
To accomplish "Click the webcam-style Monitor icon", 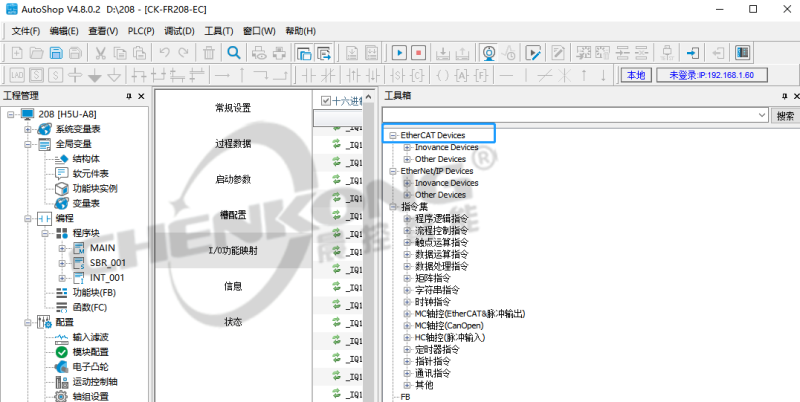I will pyautogui.click(x=489, y=52).
